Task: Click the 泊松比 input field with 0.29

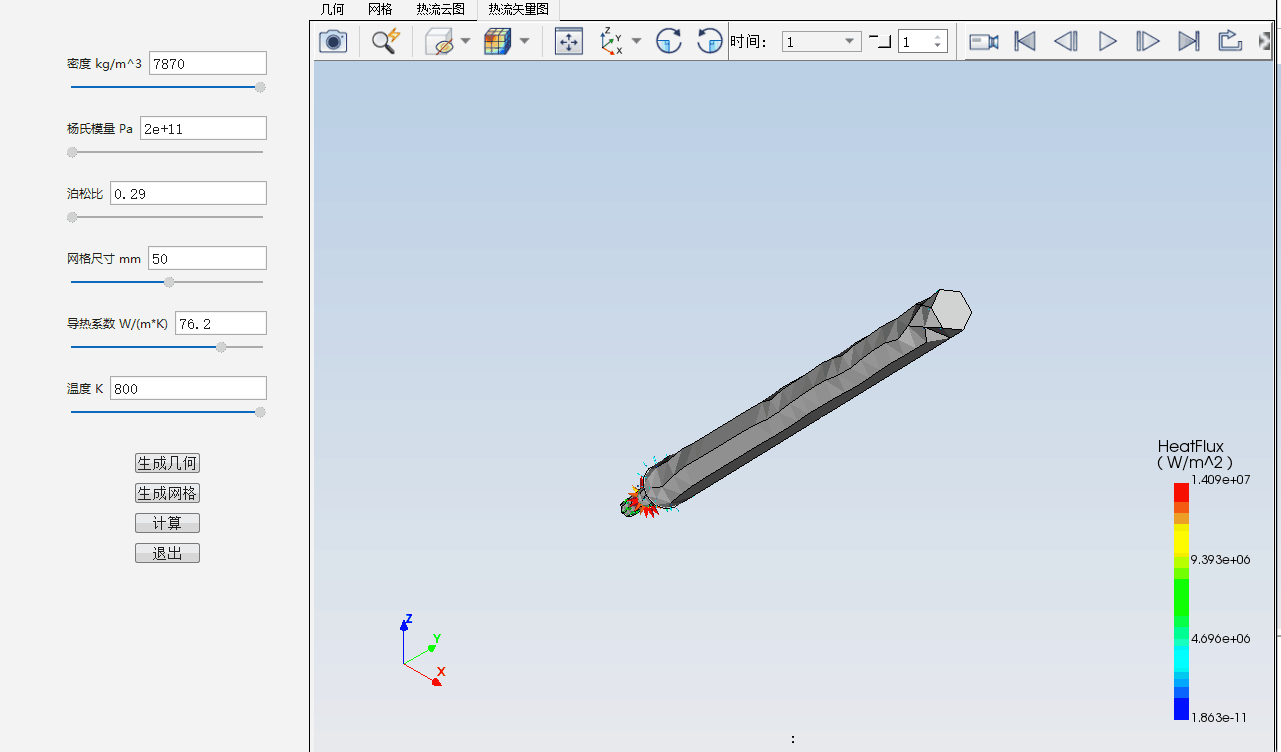Action: coord(188,193)
